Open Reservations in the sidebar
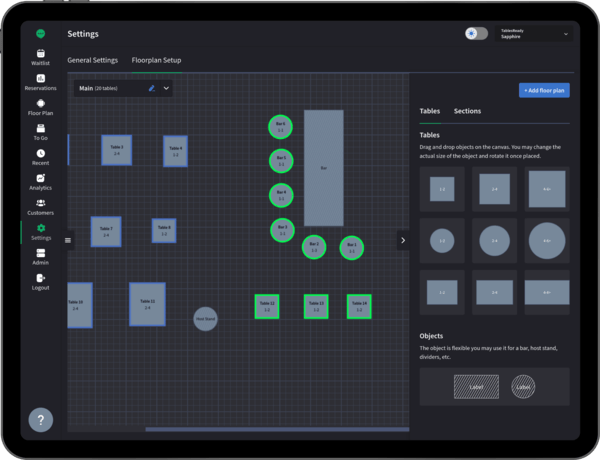Screen dimensions: 600x460 41,82
